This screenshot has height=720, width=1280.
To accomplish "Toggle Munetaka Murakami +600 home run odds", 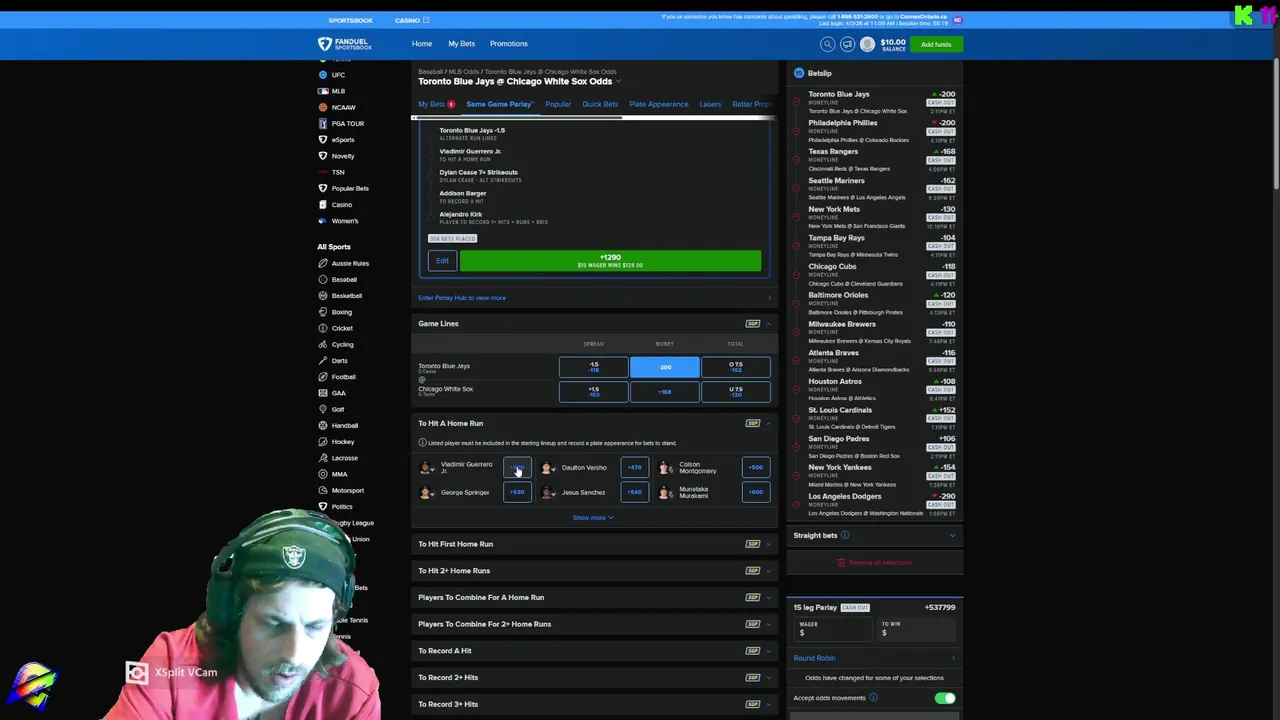I will pyautogui.click(x=755, y=492).
